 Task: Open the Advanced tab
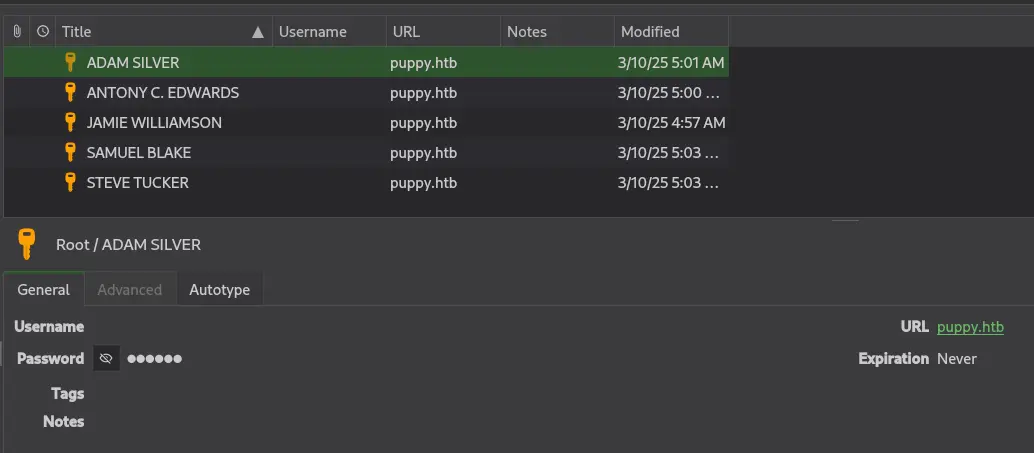point(129,290)
